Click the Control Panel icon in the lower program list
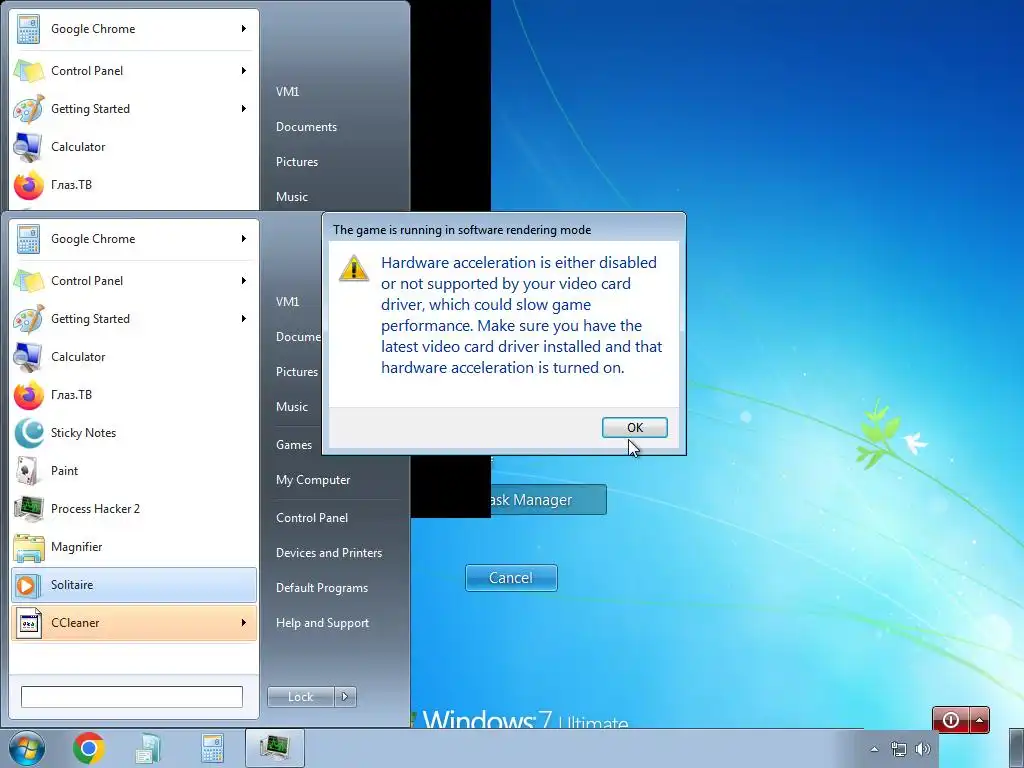The width and height of the screenshot is (1024, 768). (29, 281)
